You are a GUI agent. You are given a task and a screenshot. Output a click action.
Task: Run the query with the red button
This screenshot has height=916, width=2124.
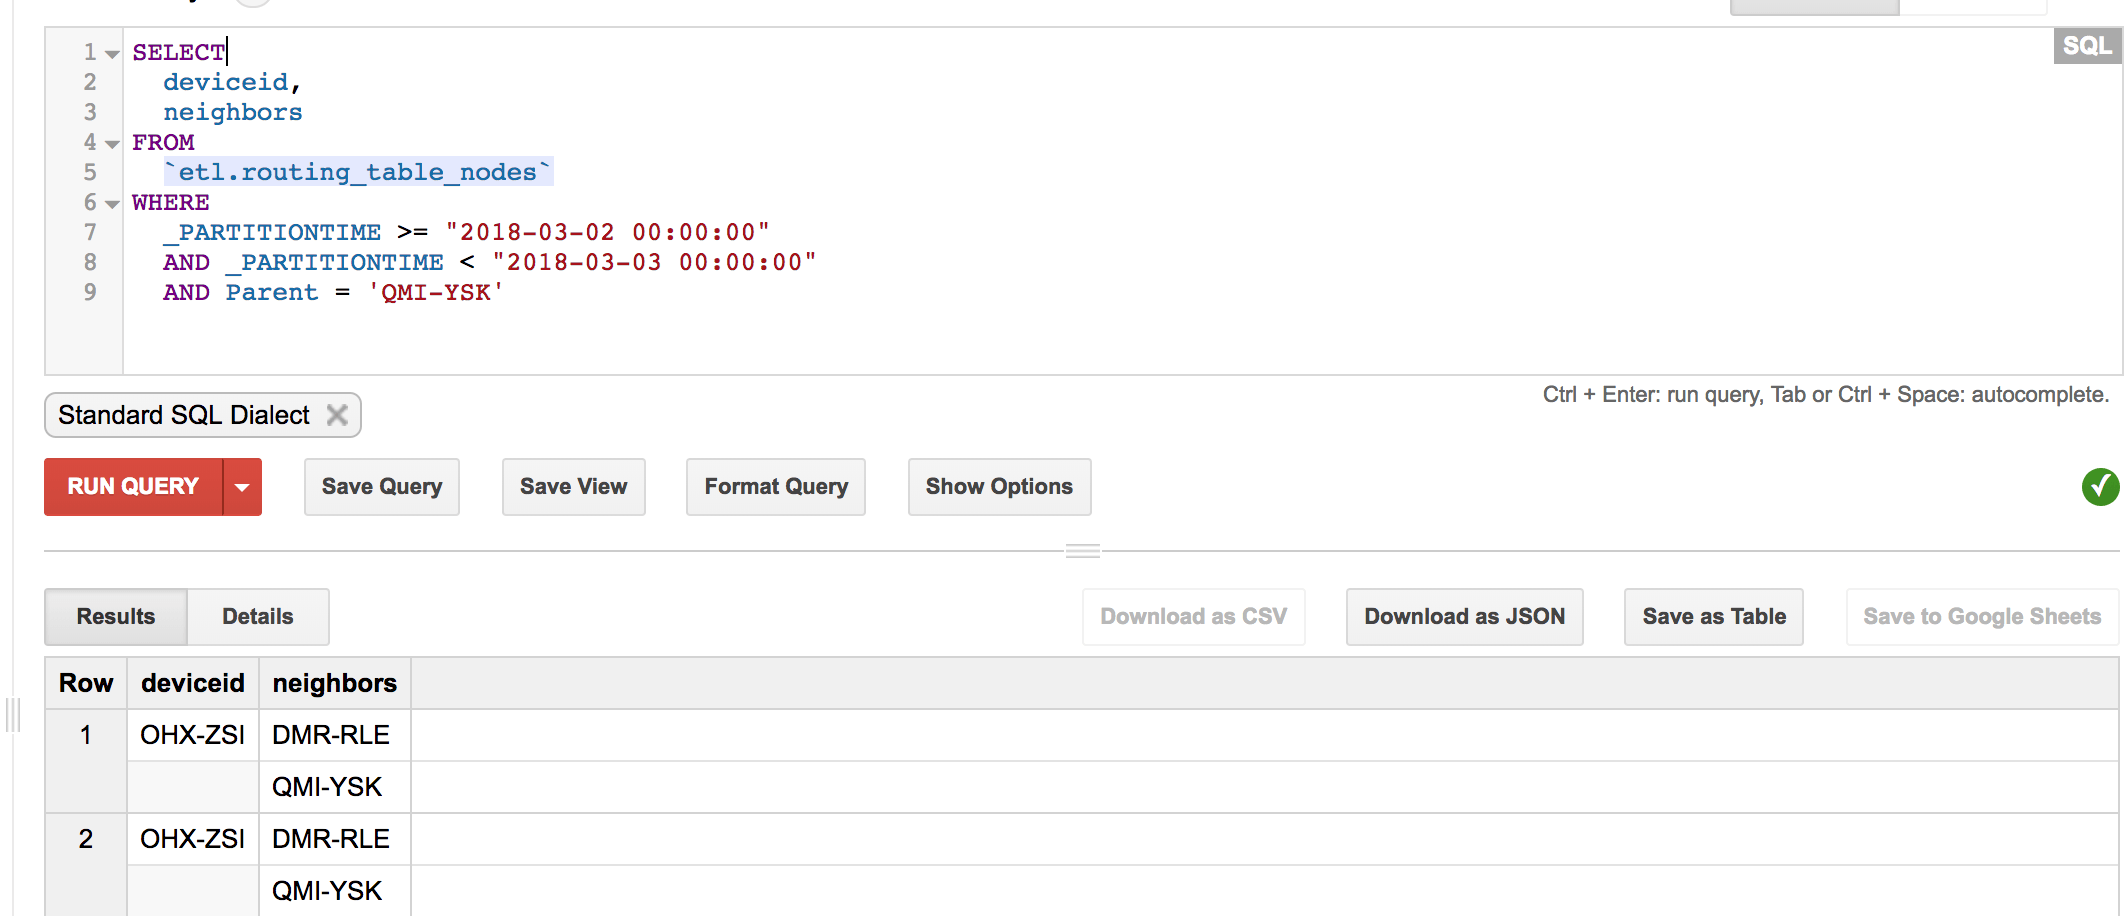point(133,487)
